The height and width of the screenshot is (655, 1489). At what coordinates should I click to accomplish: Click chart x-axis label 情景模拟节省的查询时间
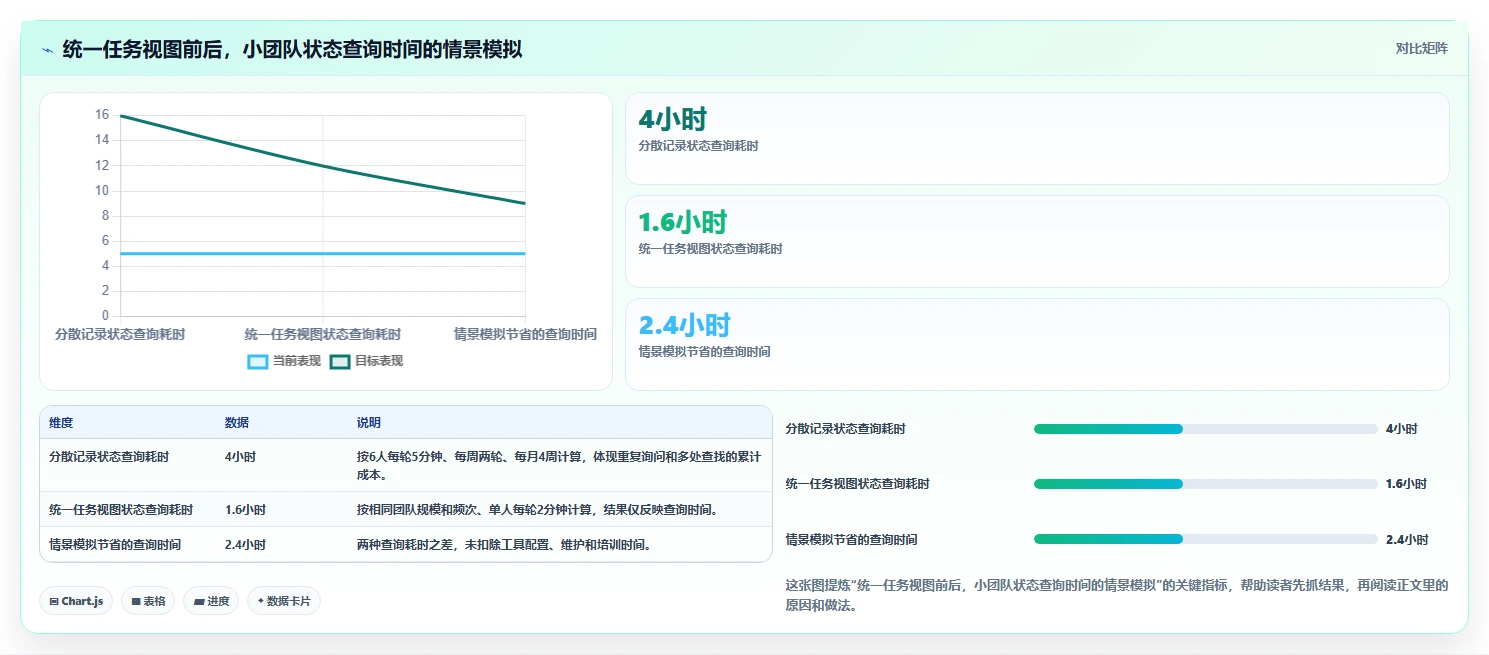click(525, 334)
